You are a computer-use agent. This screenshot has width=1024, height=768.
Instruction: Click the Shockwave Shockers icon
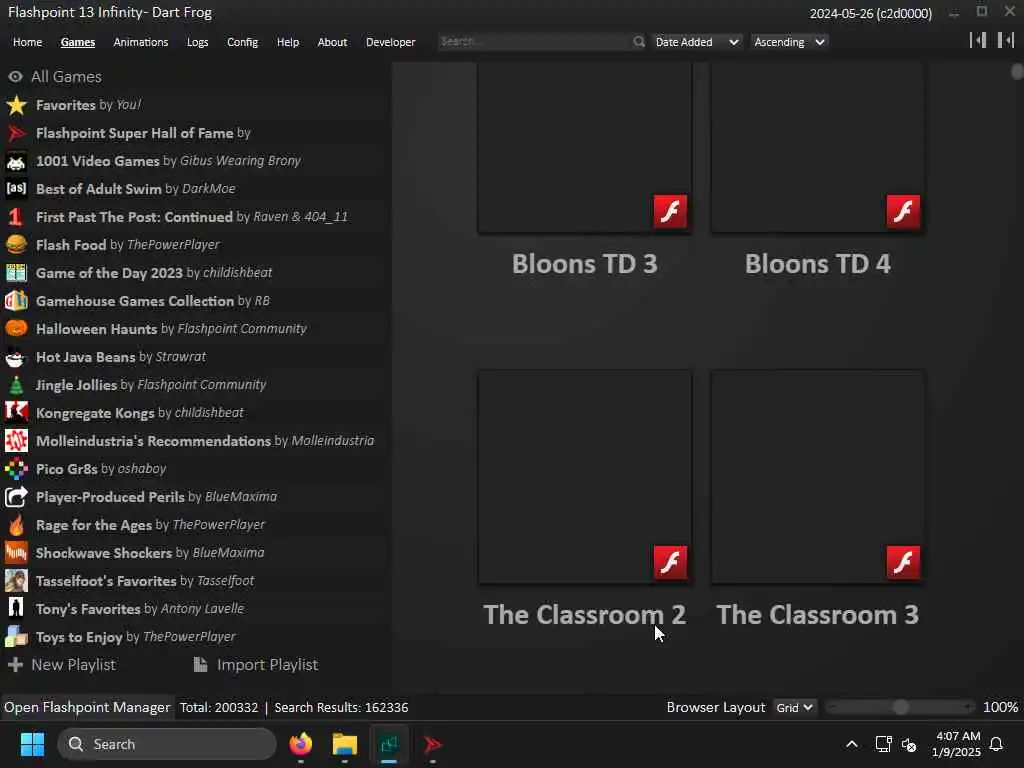[16, 553]
